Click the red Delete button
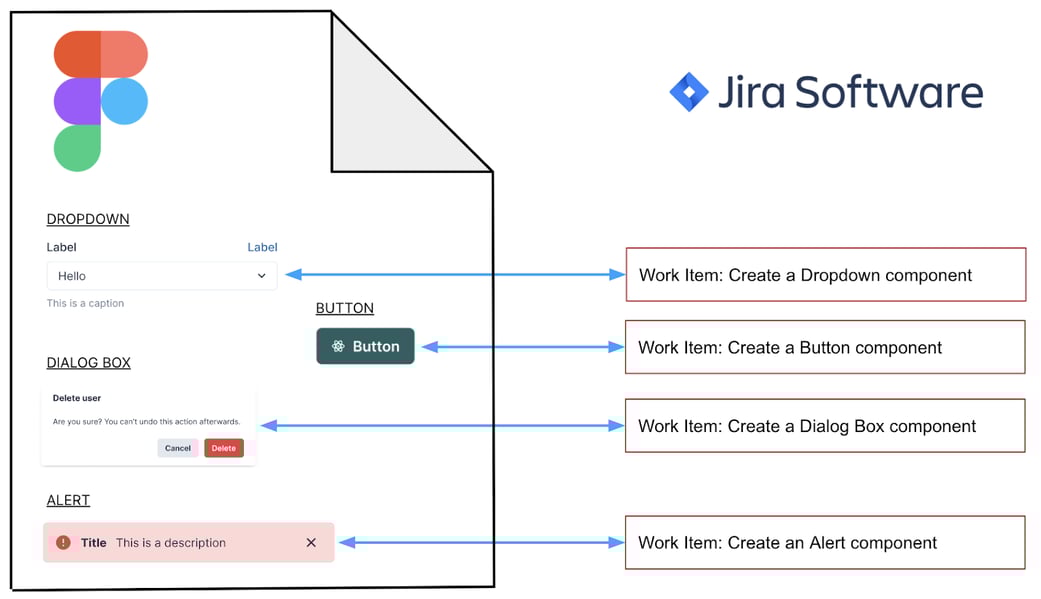Image resolution: width=1041 pixels, height=599 pixels. pyautogui.click(x=223, y=448)
